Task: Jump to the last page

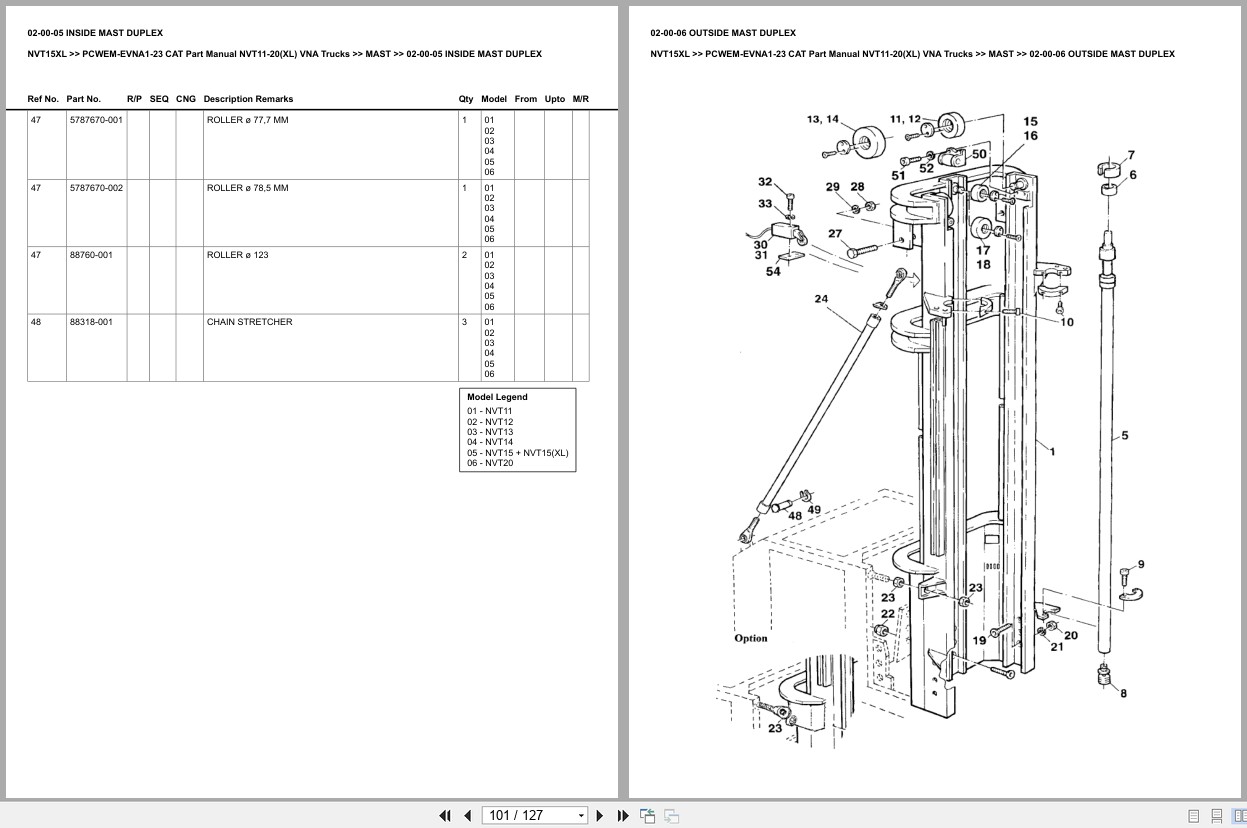Action: pyautogui.click(x=623, y=816)
